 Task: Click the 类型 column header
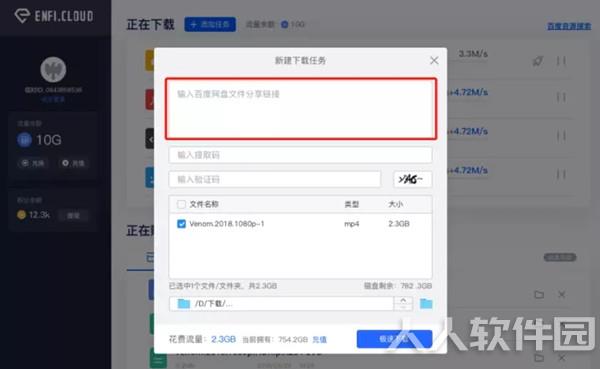[352, 204]
